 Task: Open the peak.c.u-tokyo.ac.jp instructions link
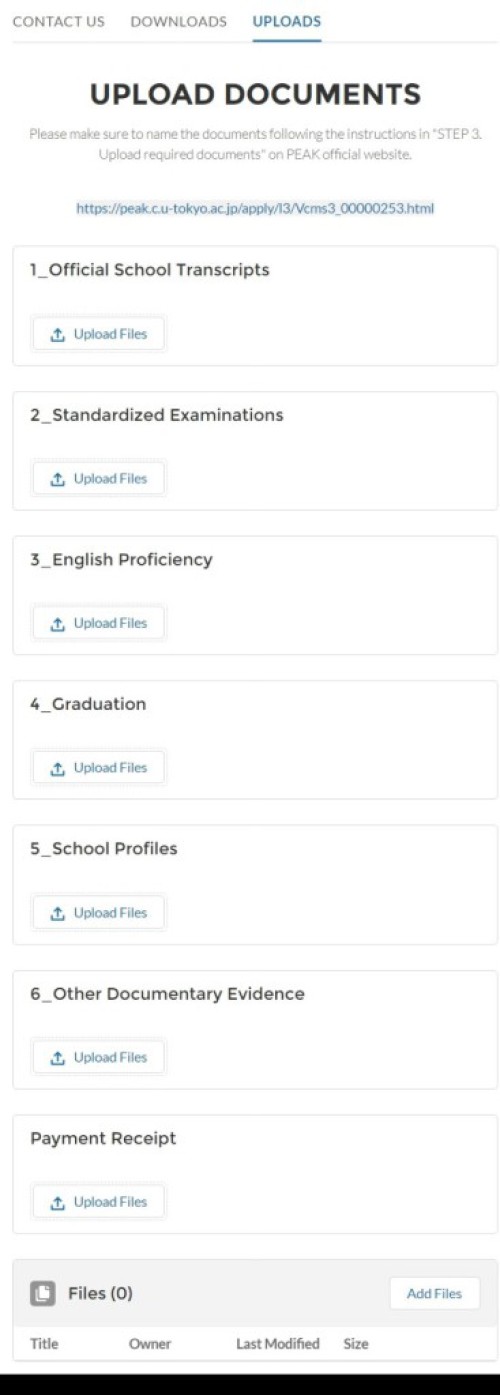click(x=255, y=209)
